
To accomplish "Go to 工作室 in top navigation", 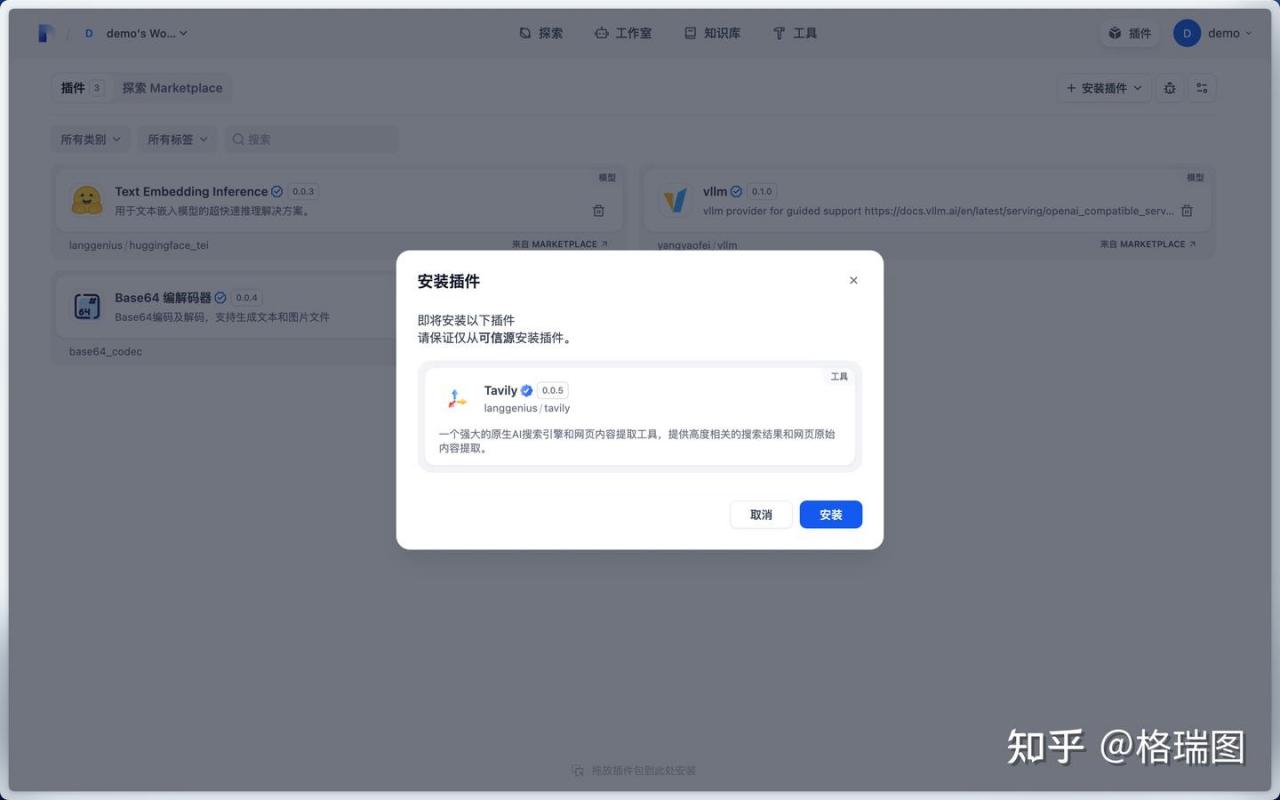I will click(x=623, y=33).
